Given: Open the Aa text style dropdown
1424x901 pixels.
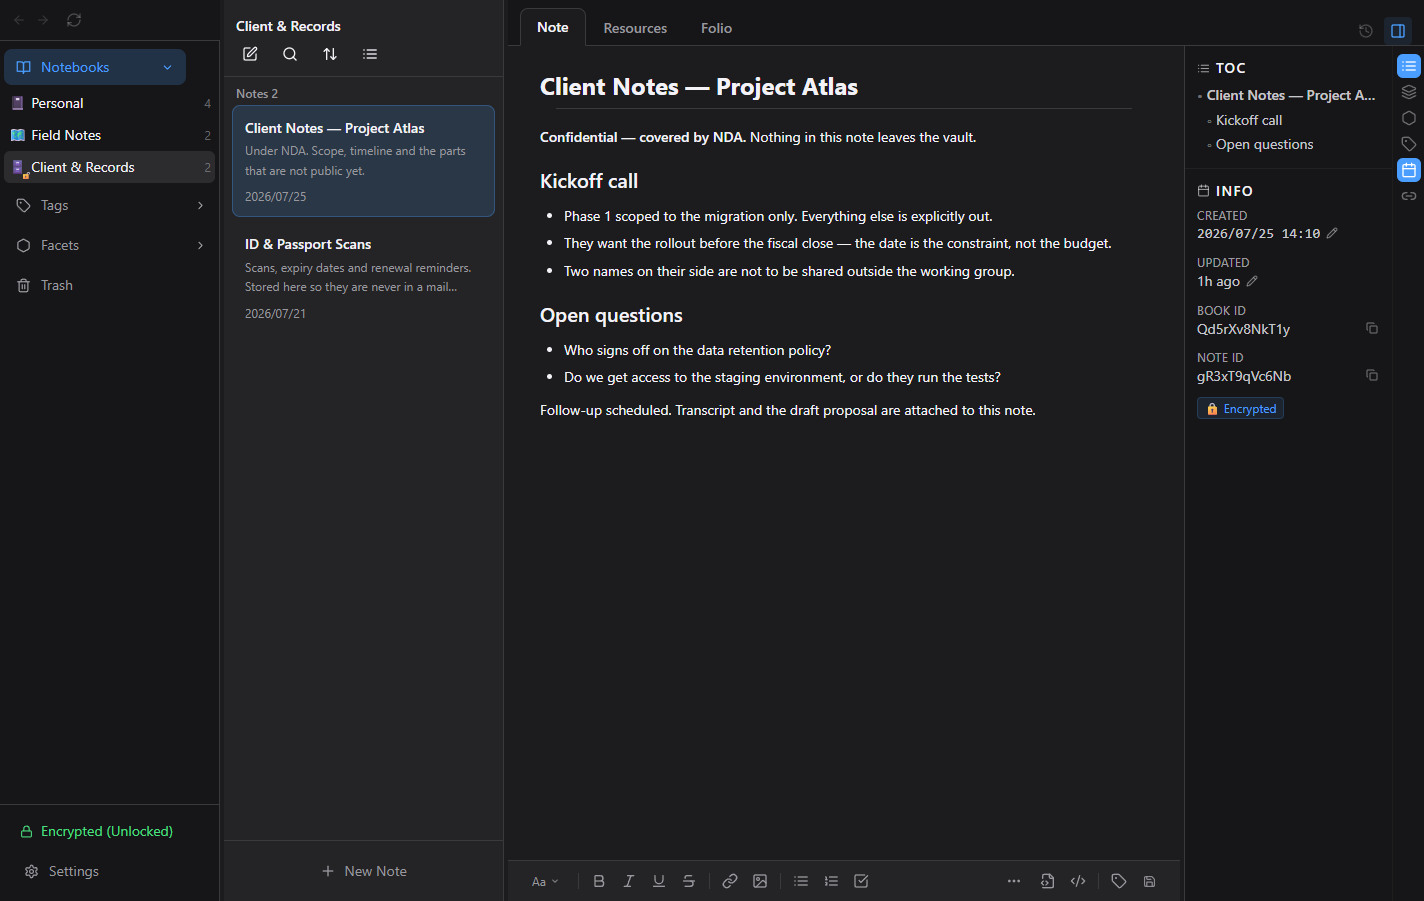Looking at the screenshot, I should pyautogui.click(x=545, y=881).
